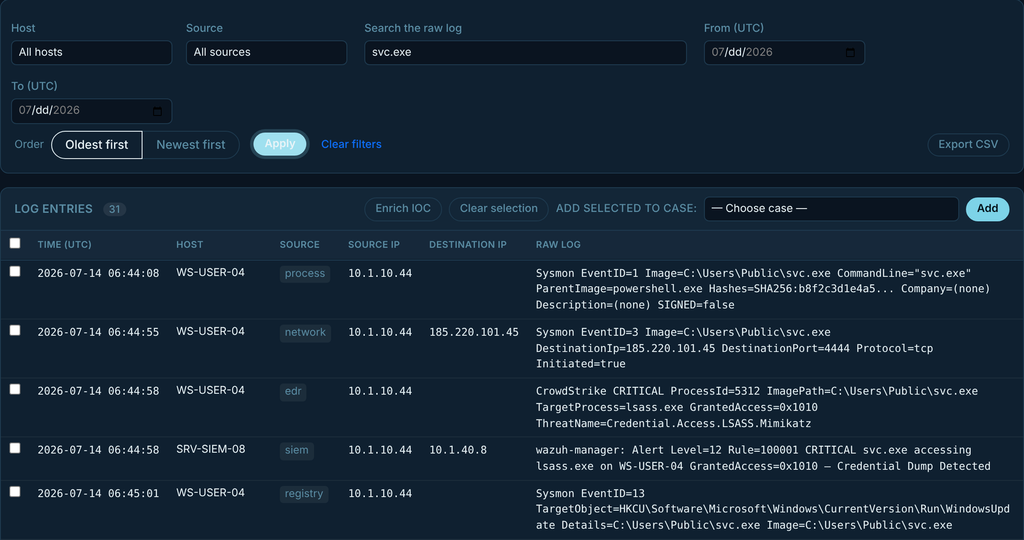Check the 06:44:55 network log entry
Screen dimensions: 1024x540
pos(15,330)
